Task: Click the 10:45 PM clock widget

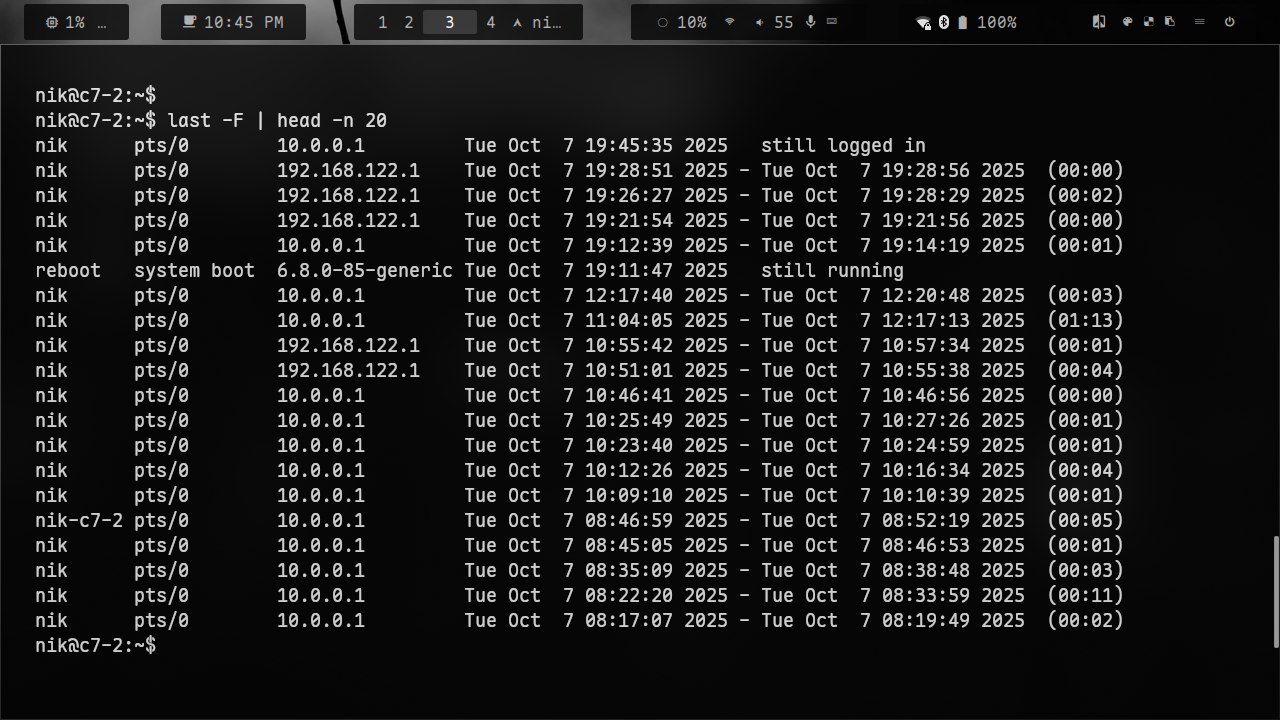Action: (233, 22)
